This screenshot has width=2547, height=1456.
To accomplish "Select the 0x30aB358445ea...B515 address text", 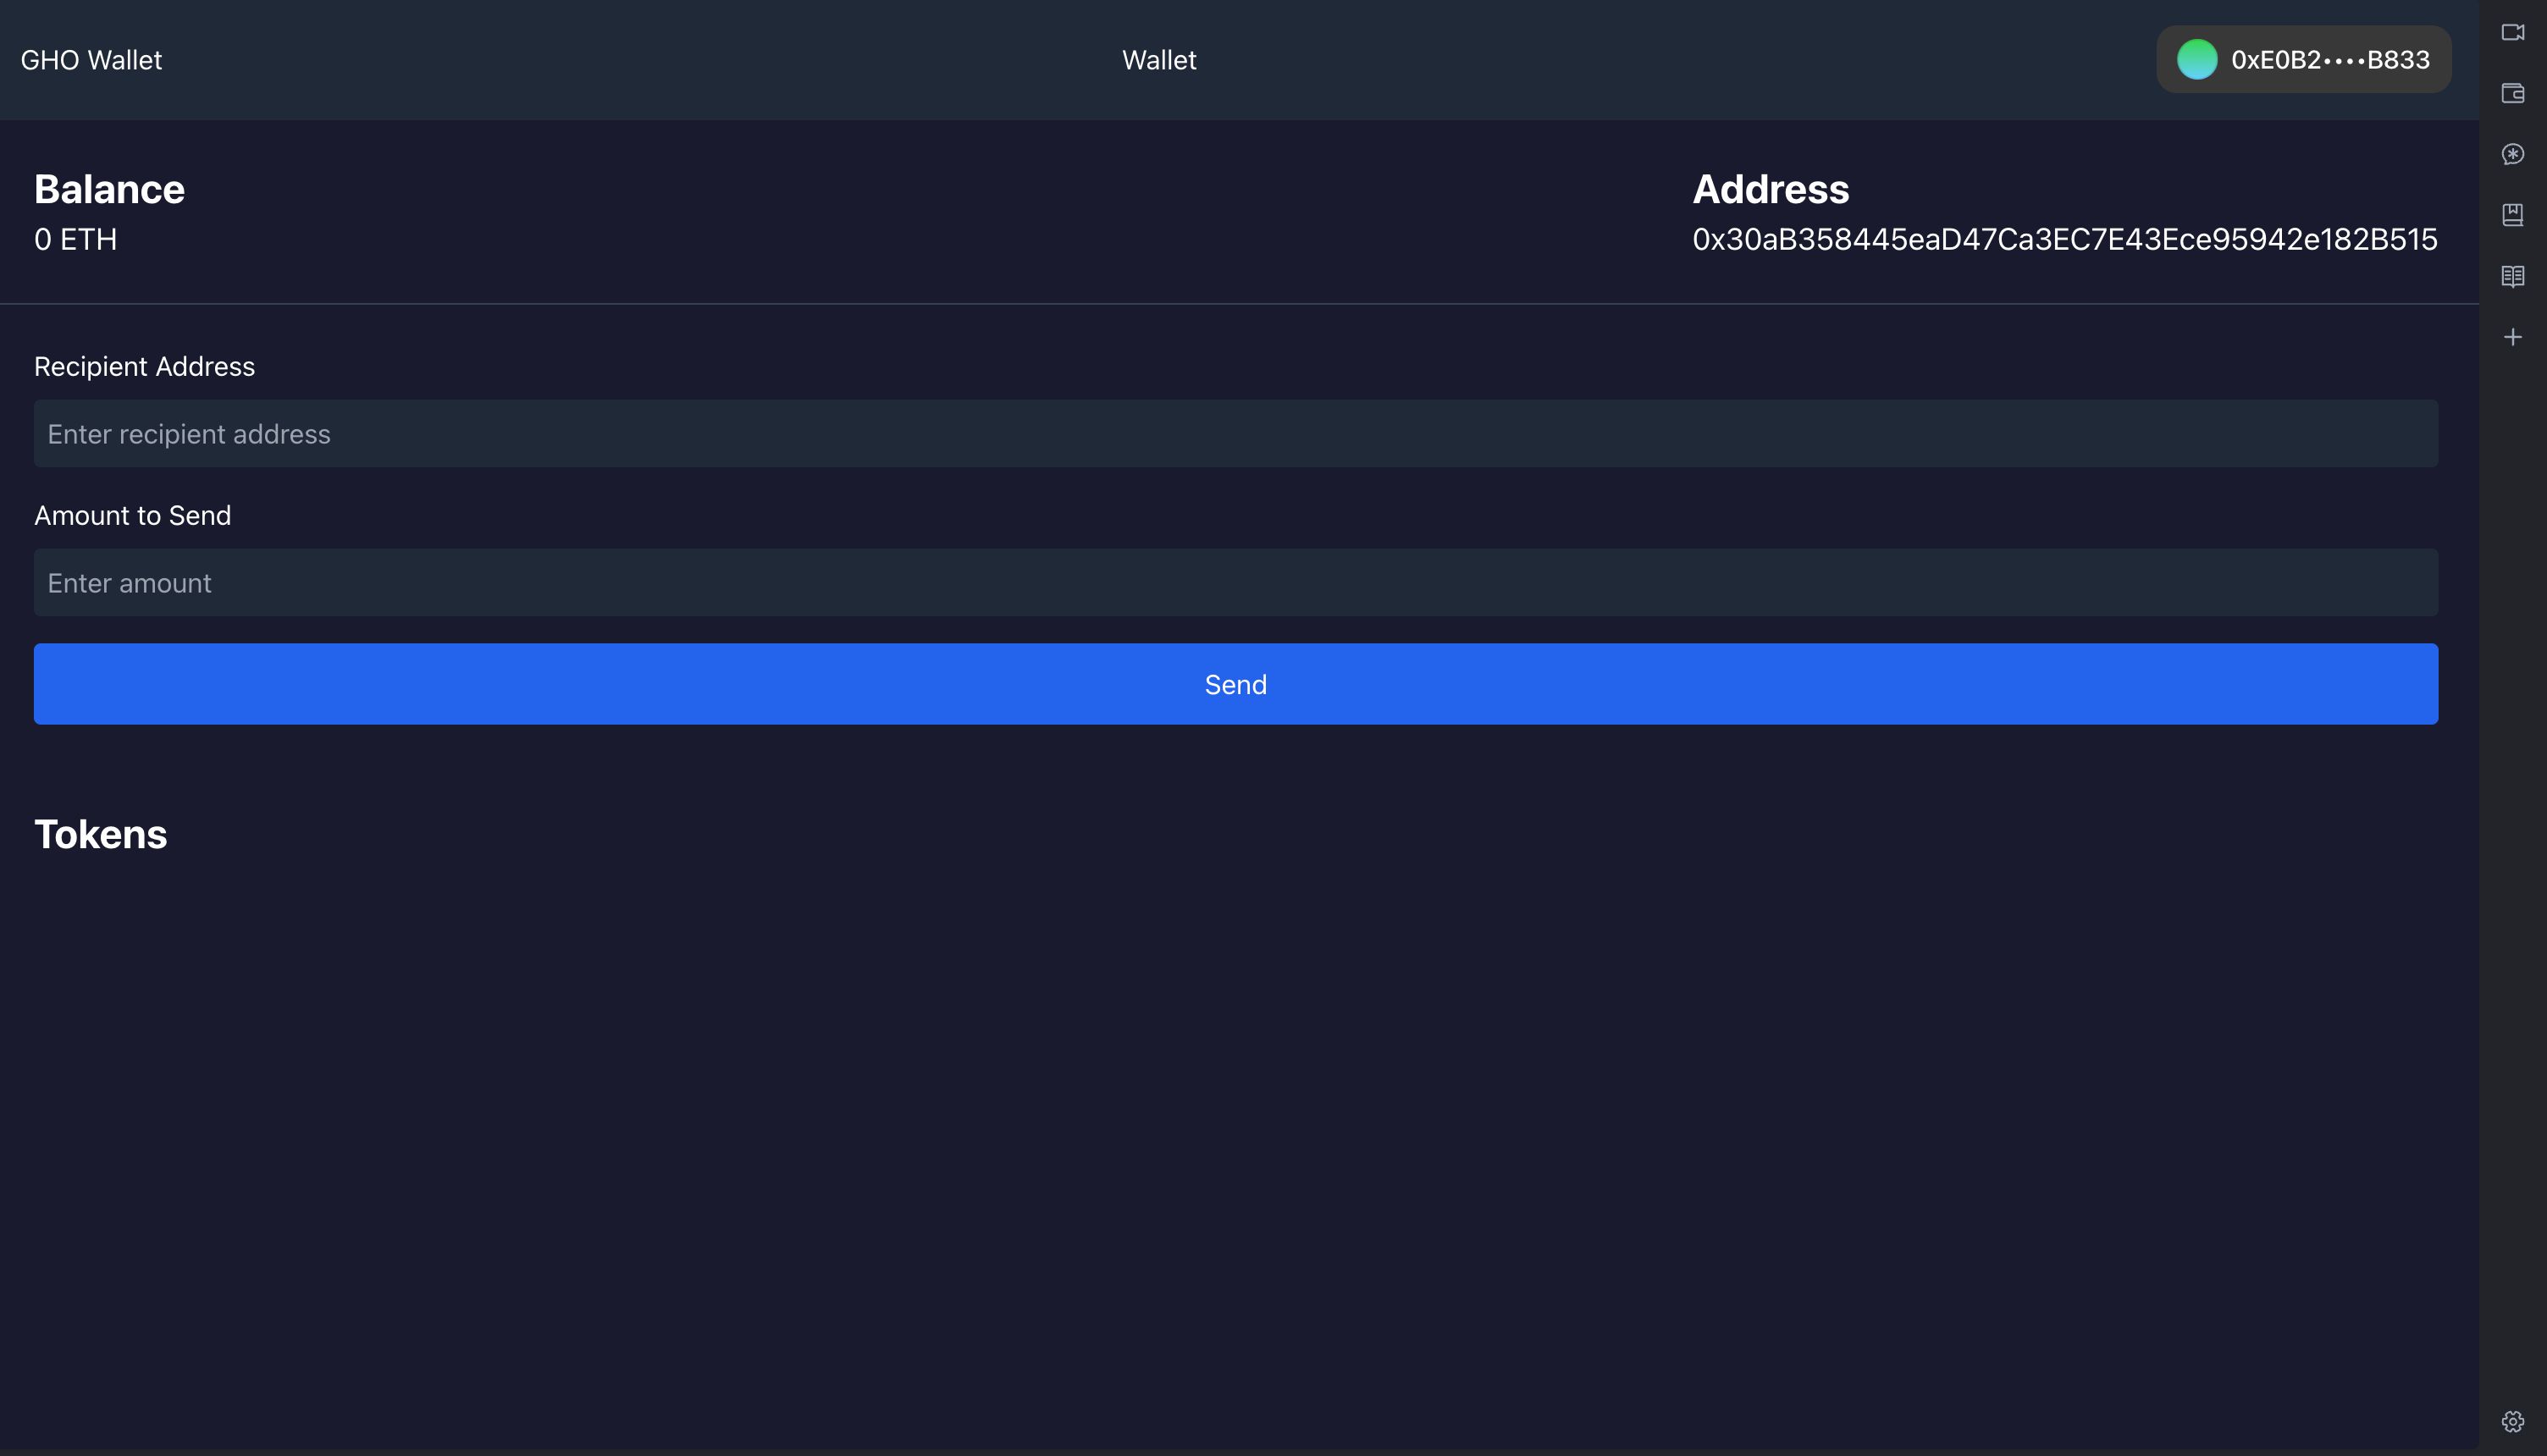I will 2064,239.
